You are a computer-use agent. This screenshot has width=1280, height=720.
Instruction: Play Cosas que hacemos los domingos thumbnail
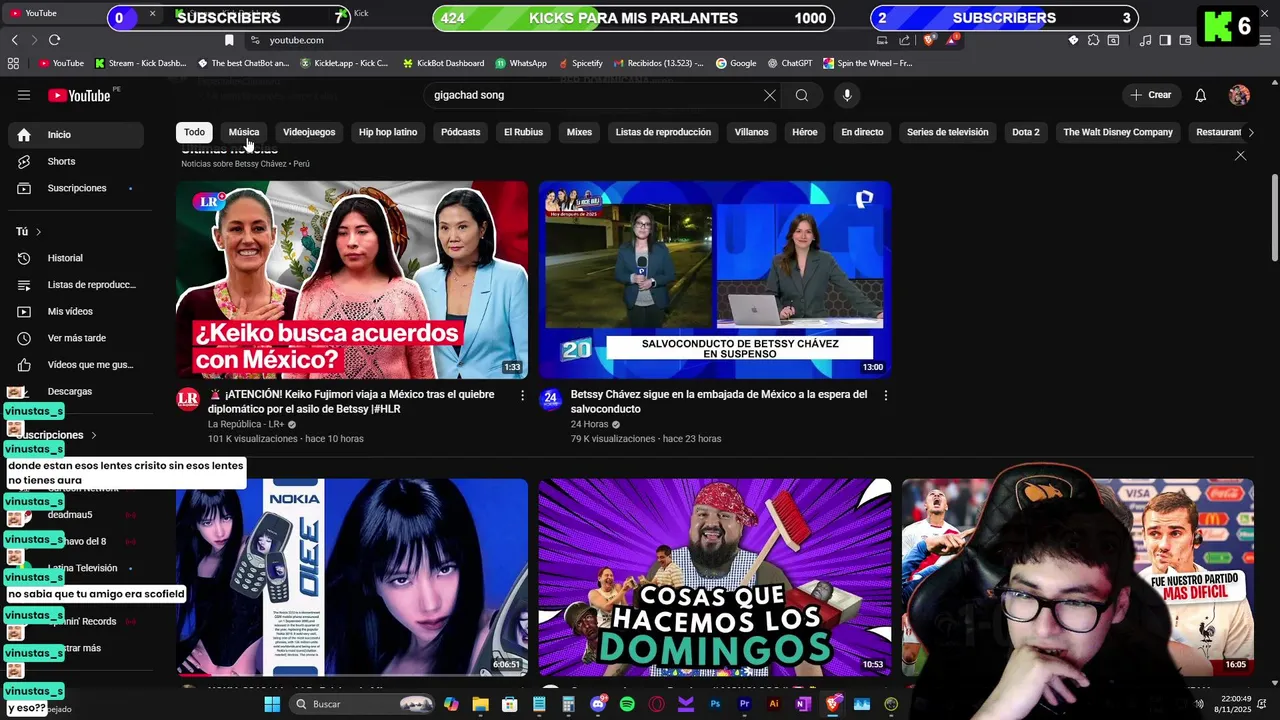[715, 577]
